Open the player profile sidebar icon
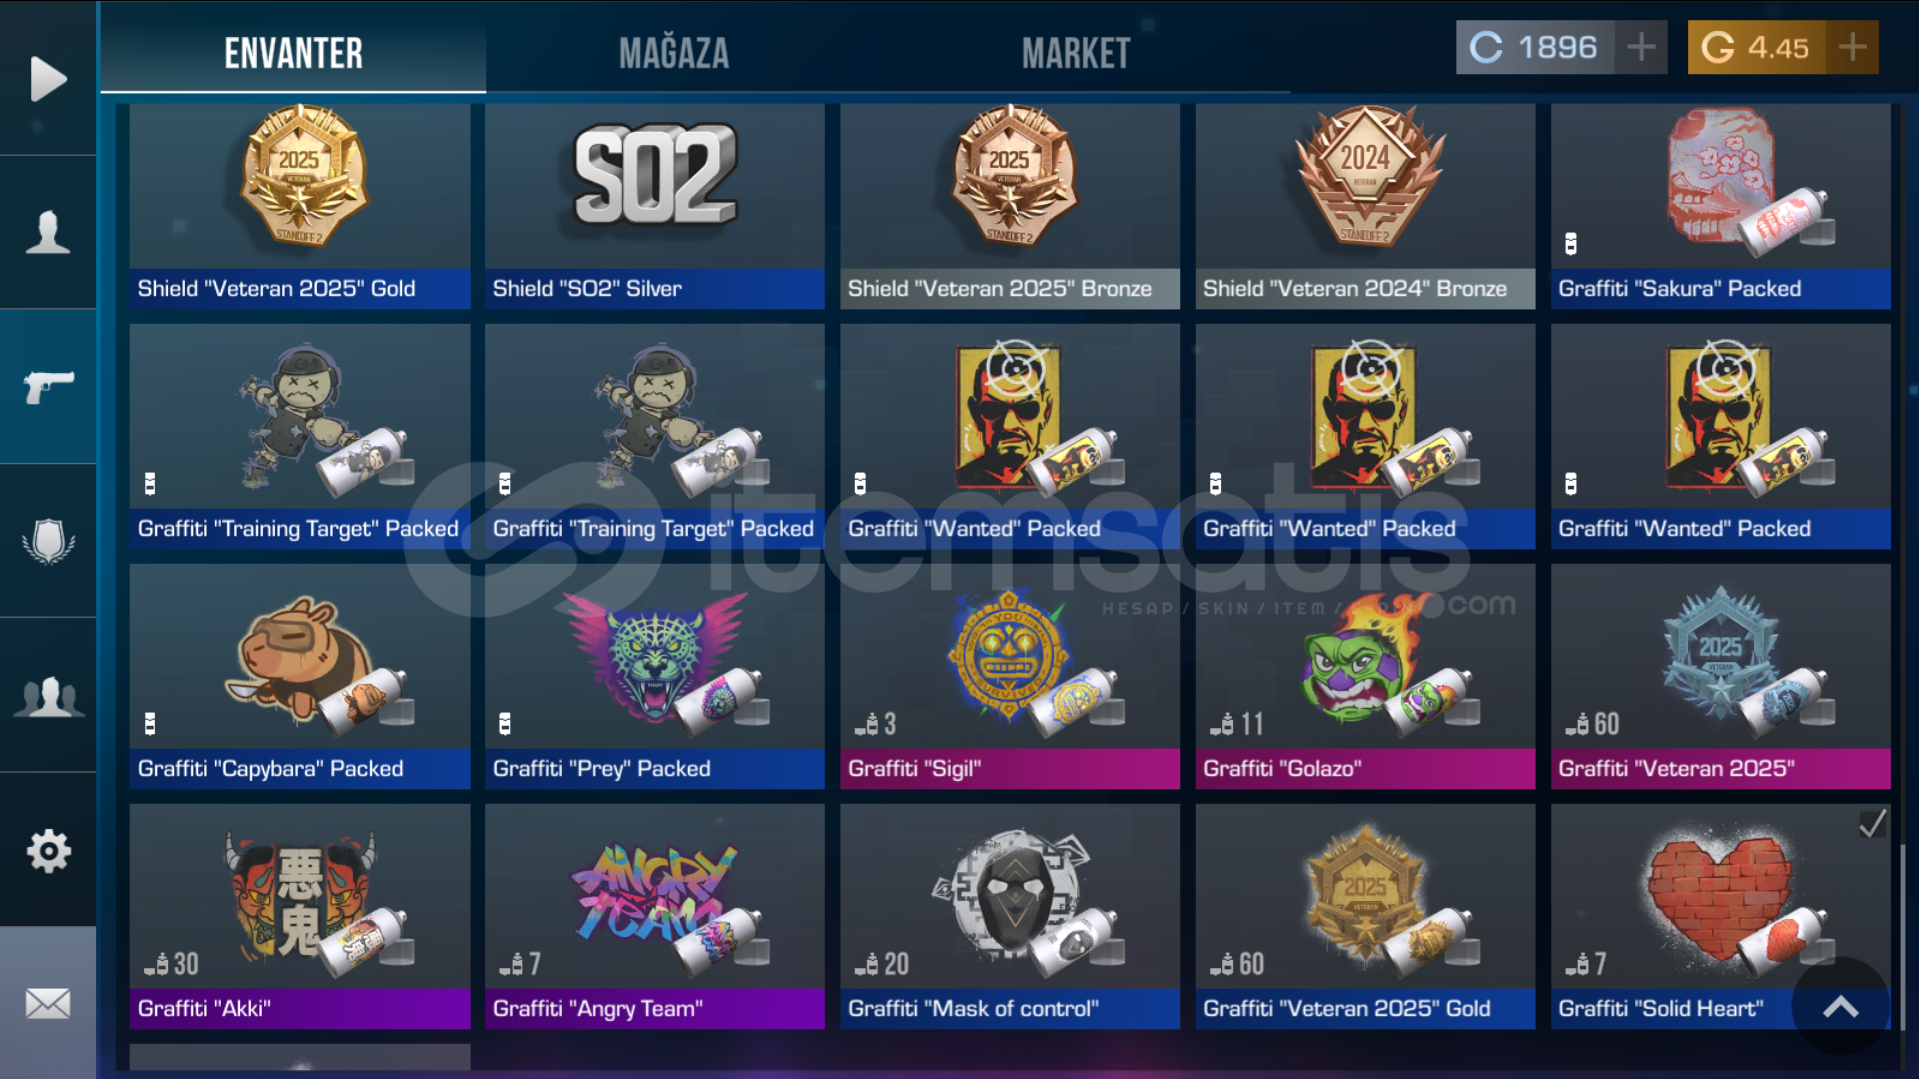Screen dimensions: 1919x1079 pos(48,233)
